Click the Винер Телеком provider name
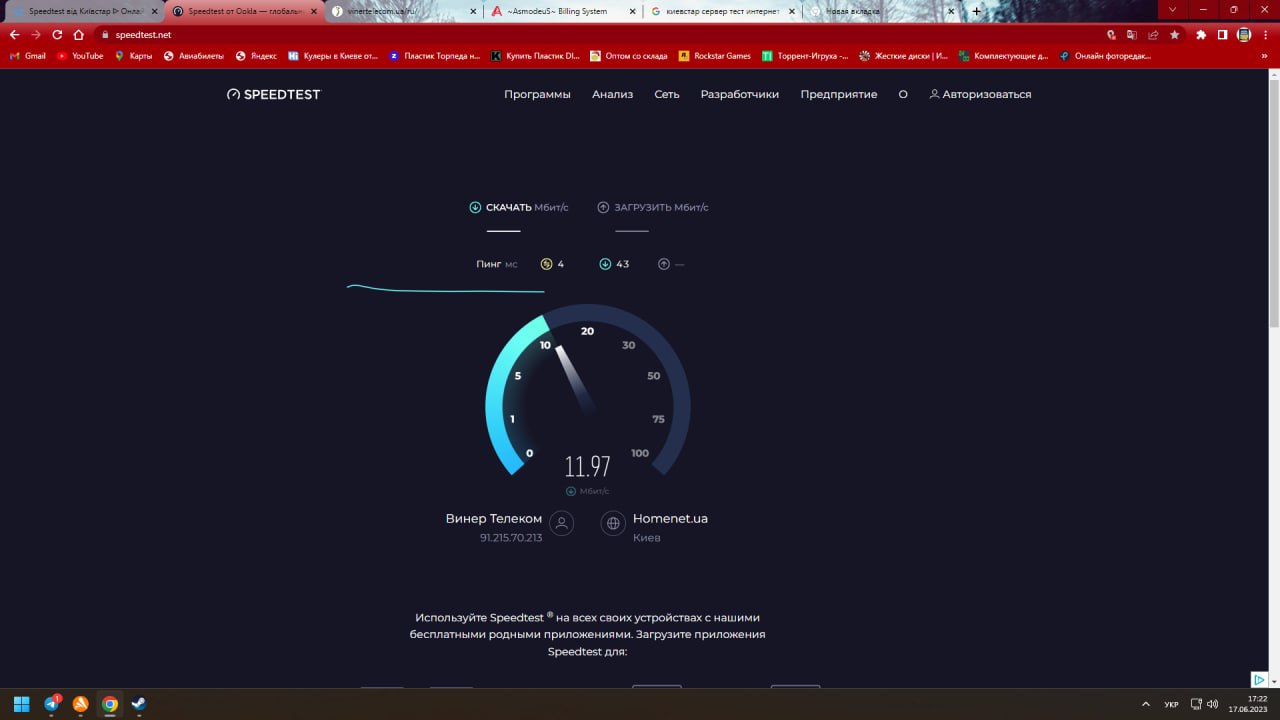The image size is (1280, 720). click(494, 519)
